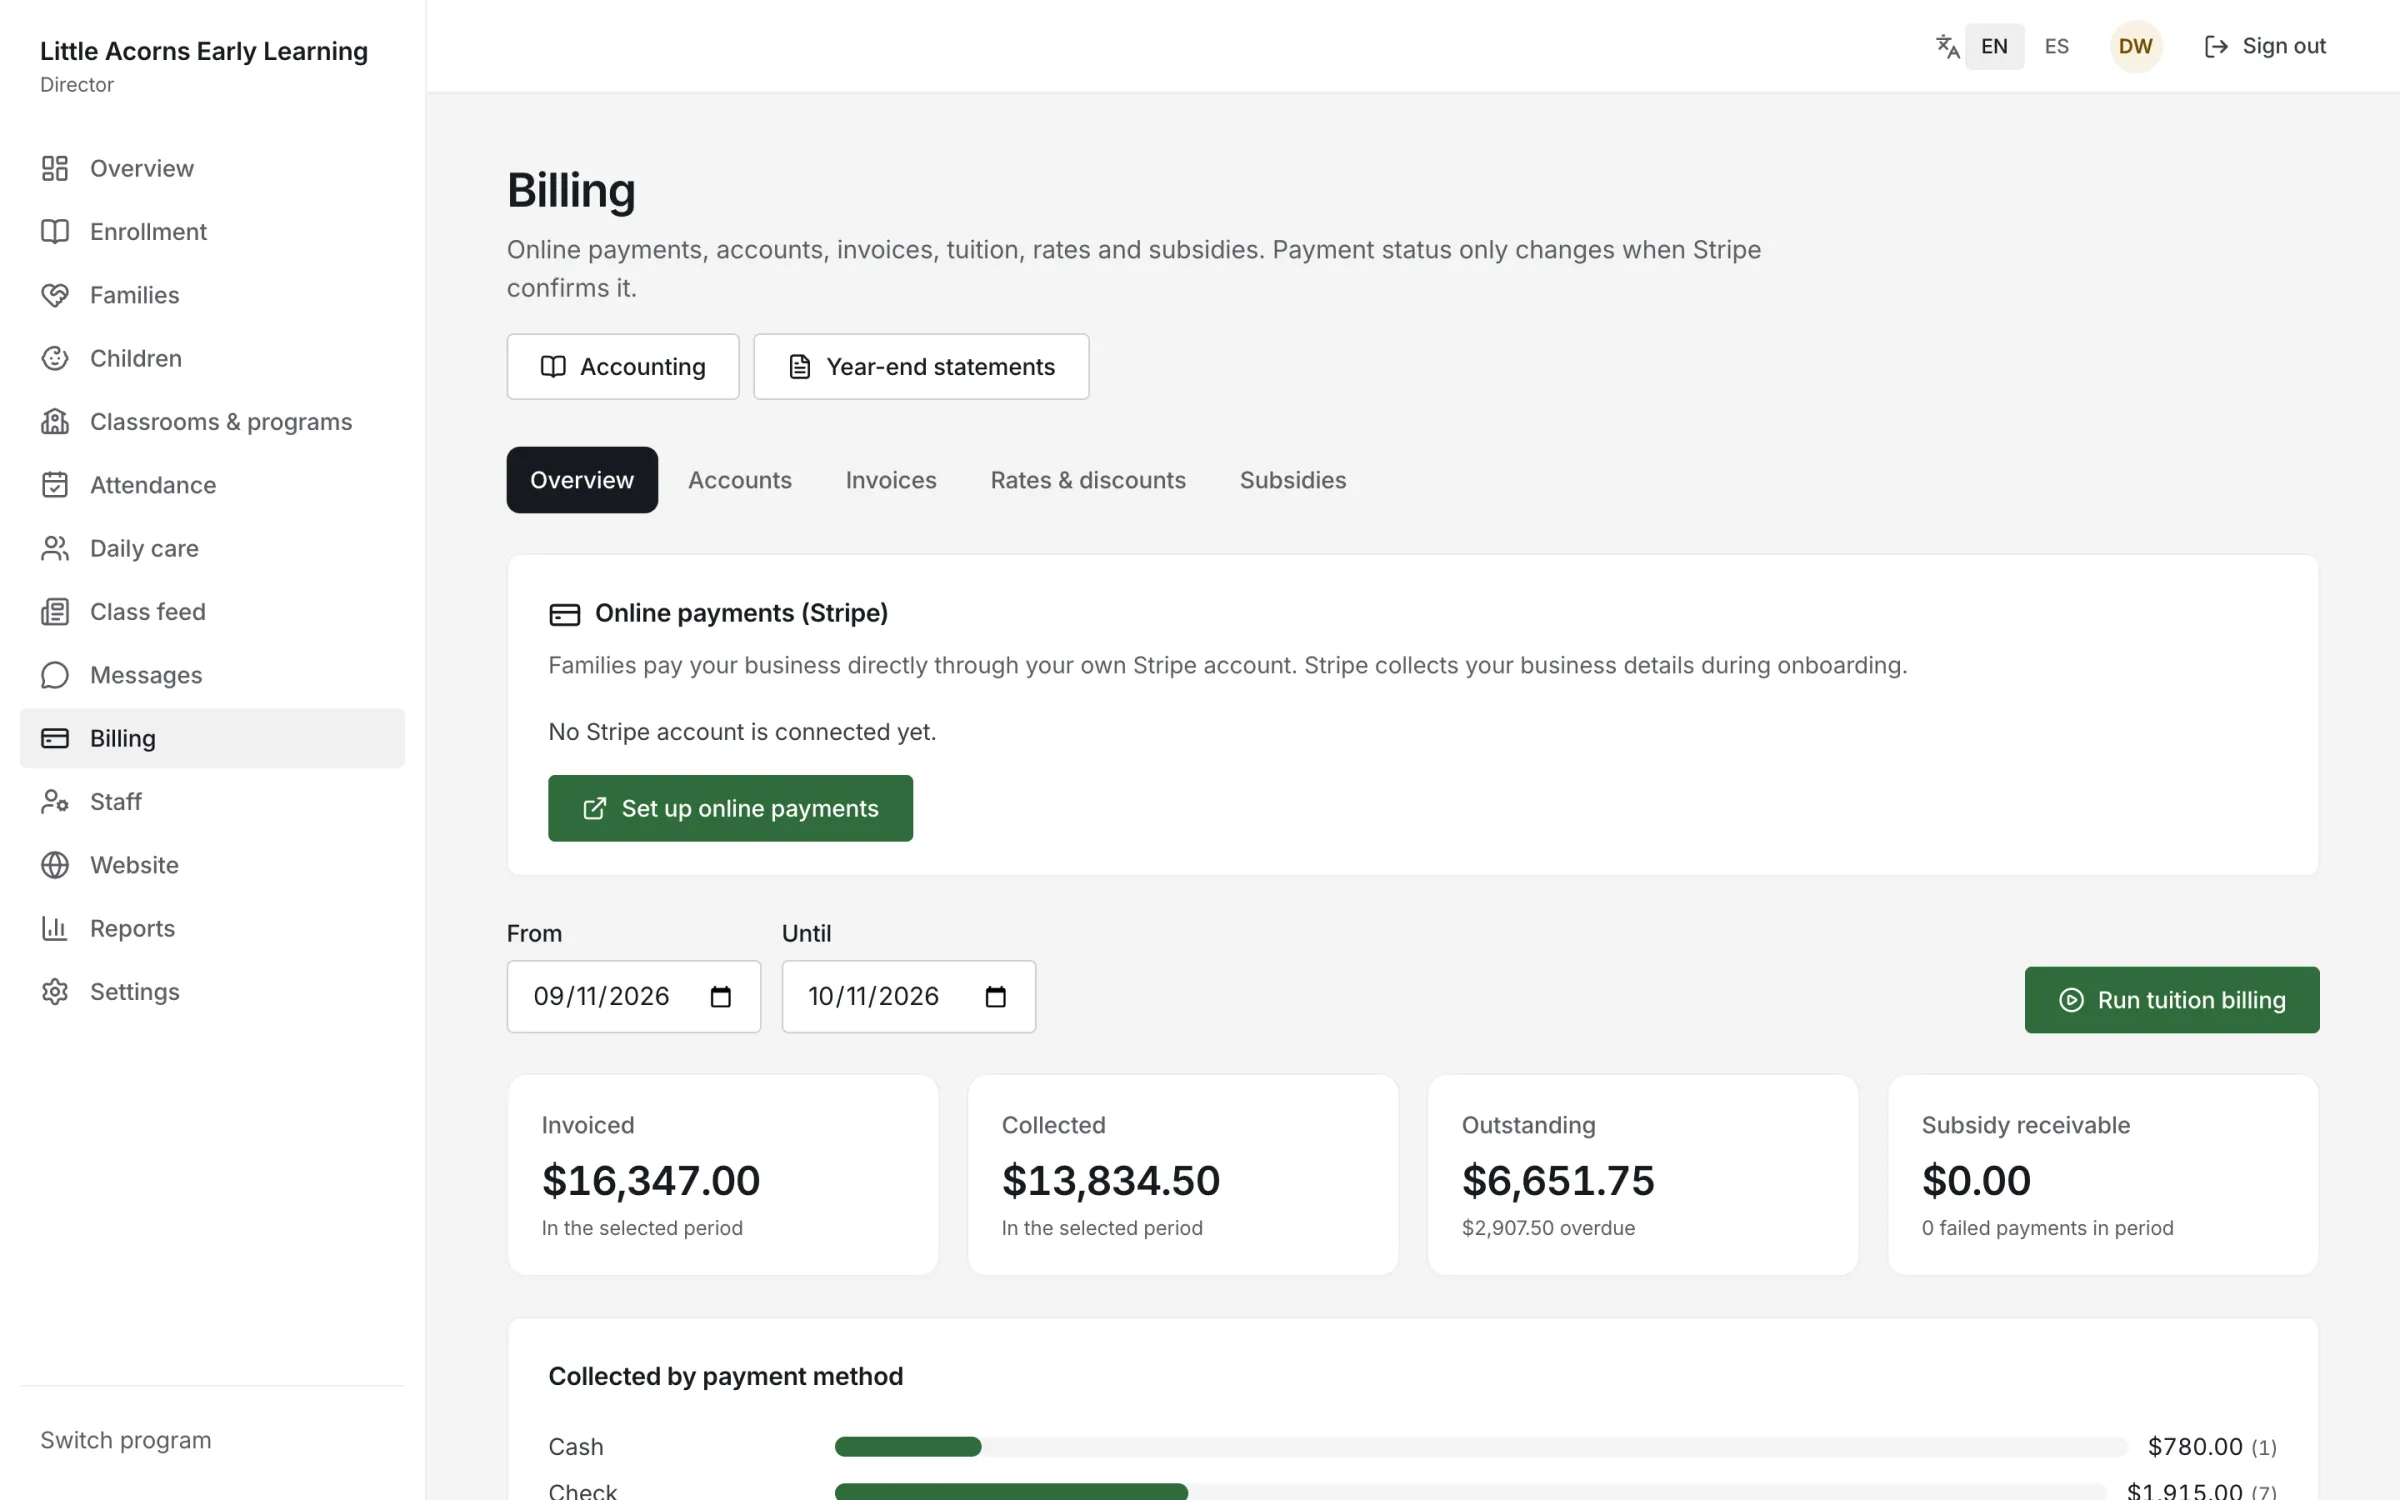2400x1500 pixels.
Task: Switch language to EN
Action: pos(1994,46)
